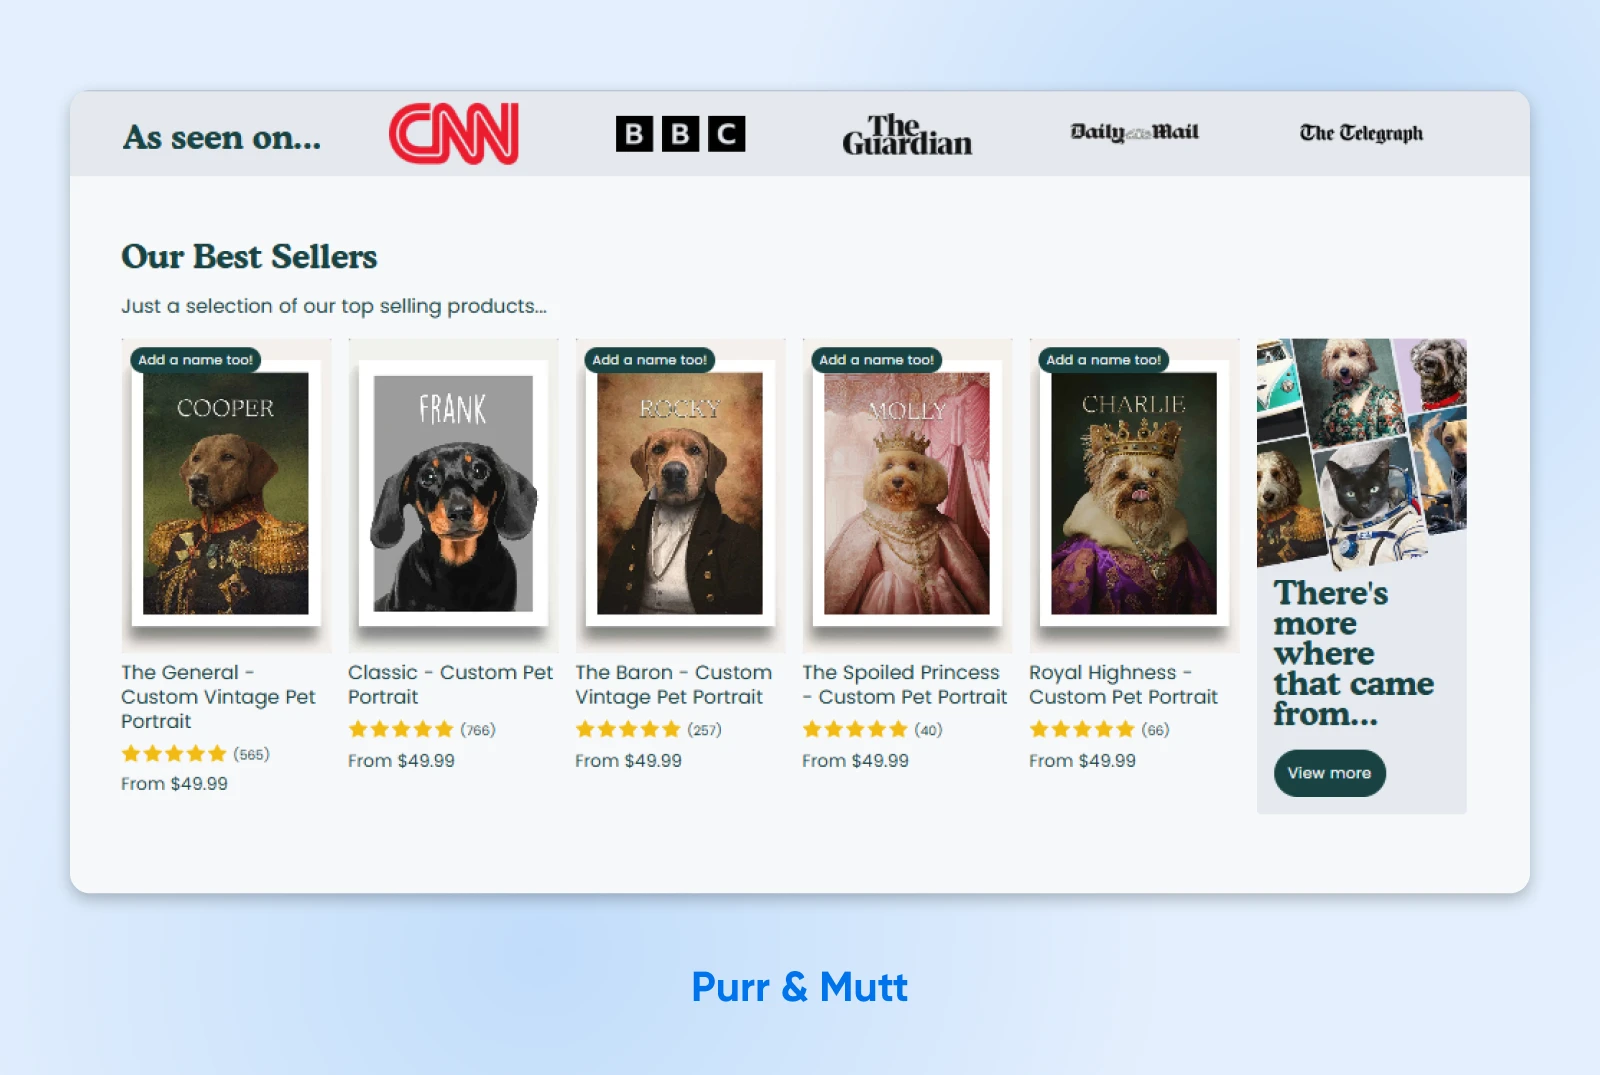Open The Guardian logo link

[906, 135]
